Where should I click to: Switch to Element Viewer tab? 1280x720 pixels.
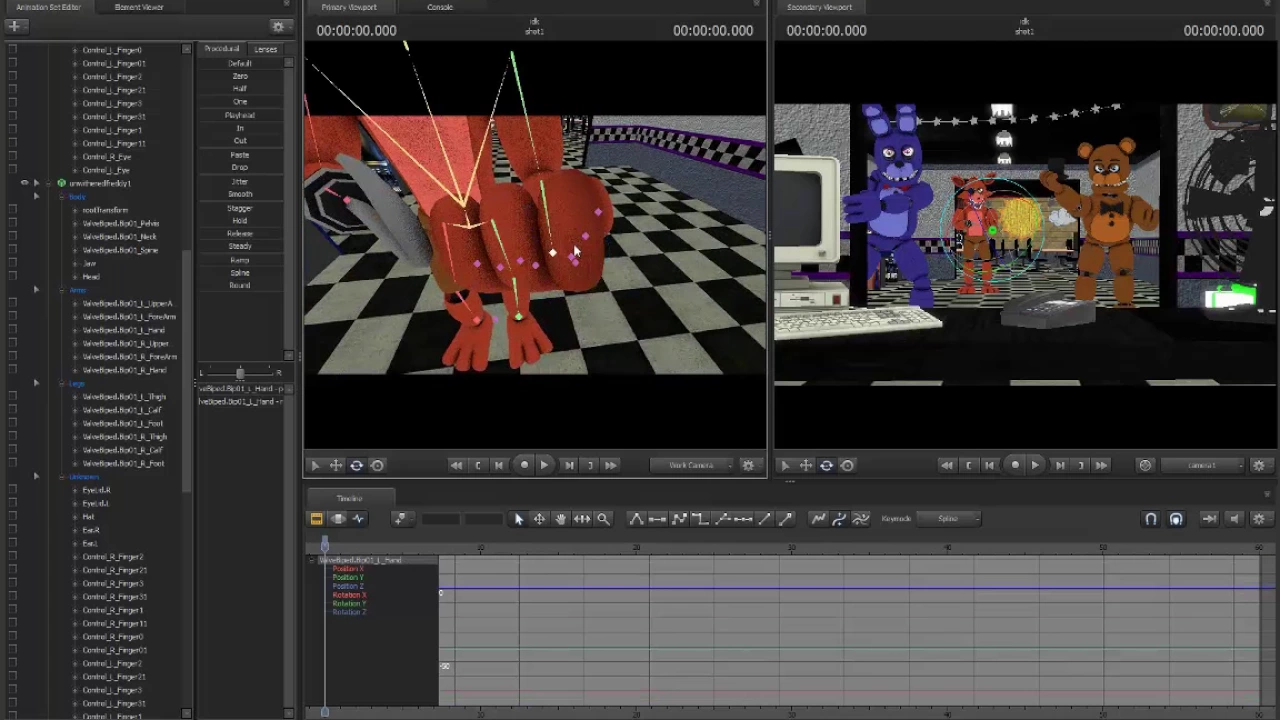point(139,7)
